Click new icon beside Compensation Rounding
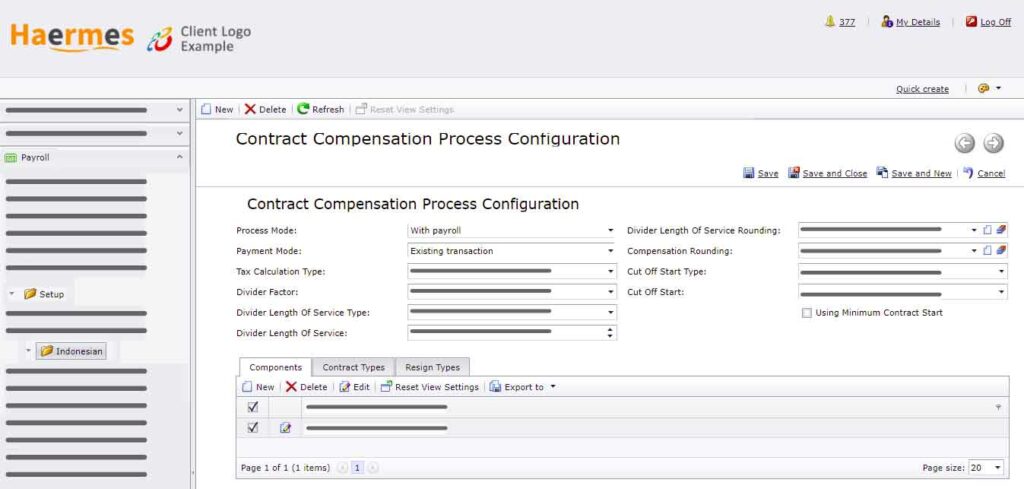Viewport: 1024px width, 489px height. click(x=987, y=251)
